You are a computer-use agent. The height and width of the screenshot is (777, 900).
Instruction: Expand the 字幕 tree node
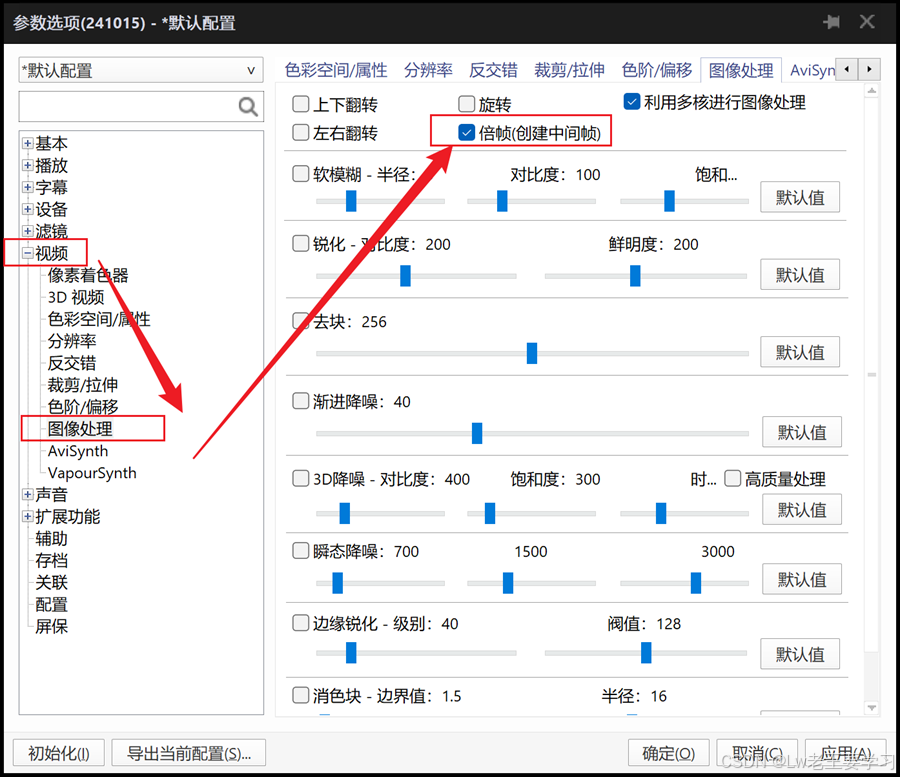28,187
